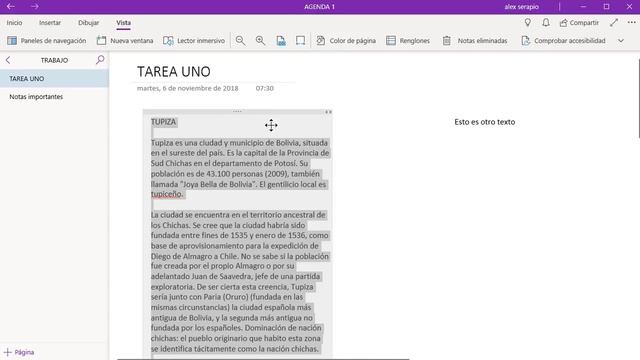
Task: Click the Compartir share button
Action: click(579, 23)
